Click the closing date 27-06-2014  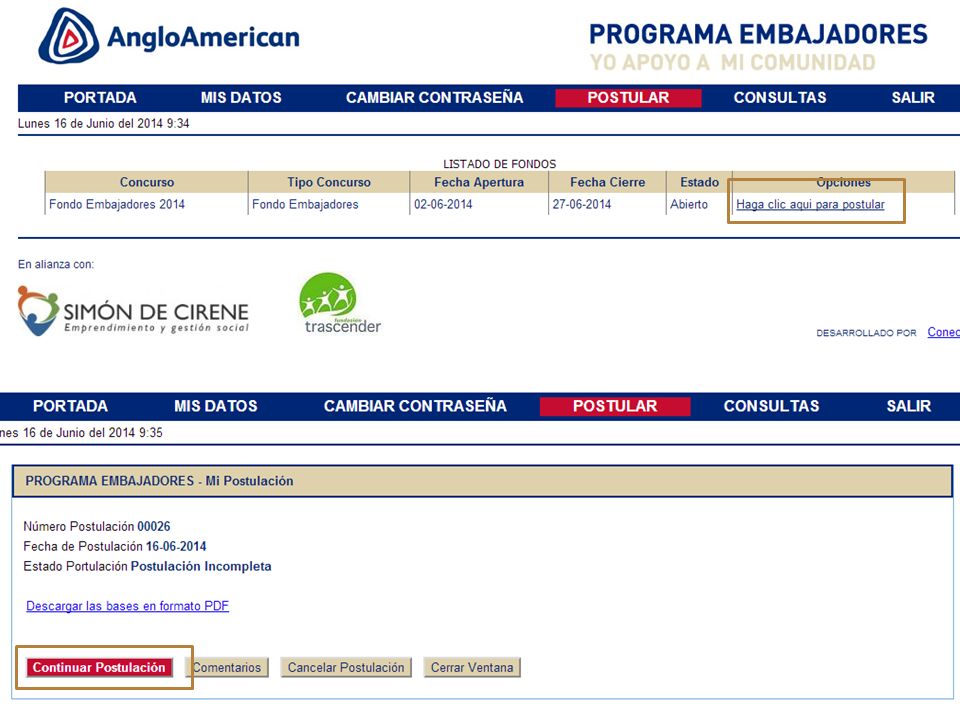click(582, 204)
